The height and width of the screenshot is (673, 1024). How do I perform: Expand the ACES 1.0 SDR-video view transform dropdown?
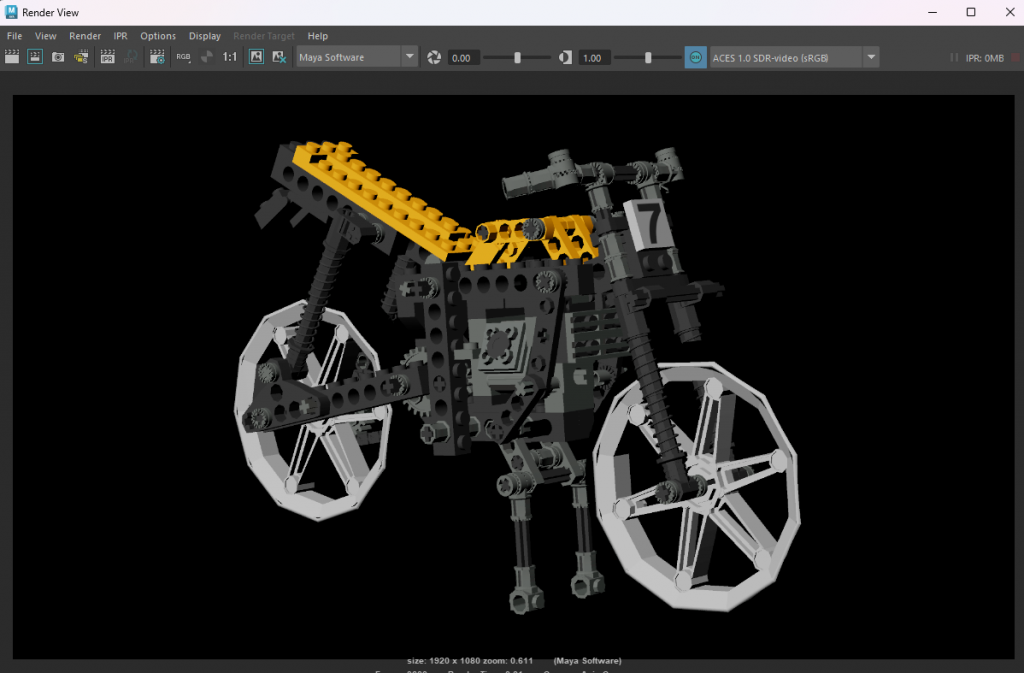[871, 58]
